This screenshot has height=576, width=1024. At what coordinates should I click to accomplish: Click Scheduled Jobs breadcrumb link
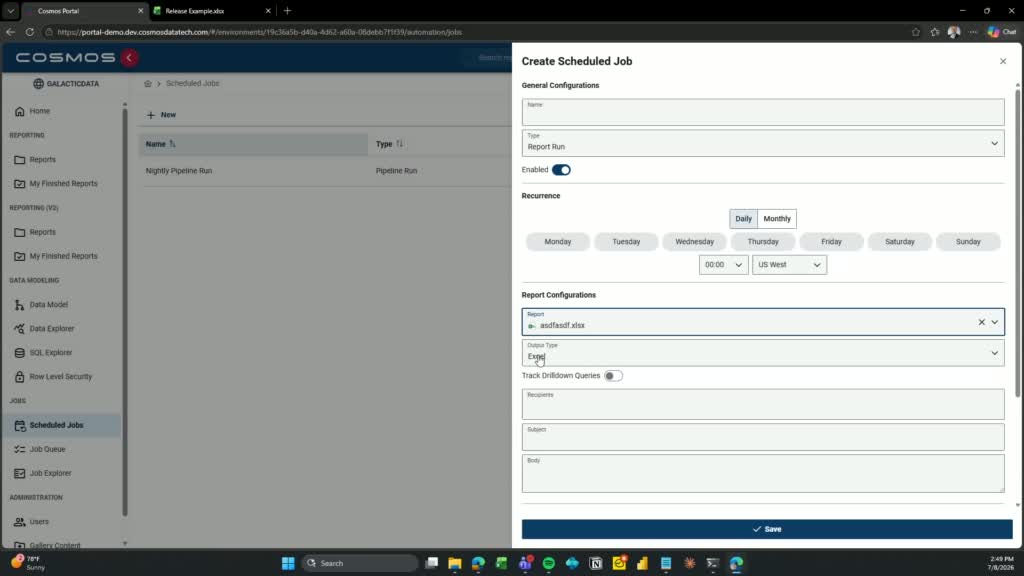click(x=193, y=84)
